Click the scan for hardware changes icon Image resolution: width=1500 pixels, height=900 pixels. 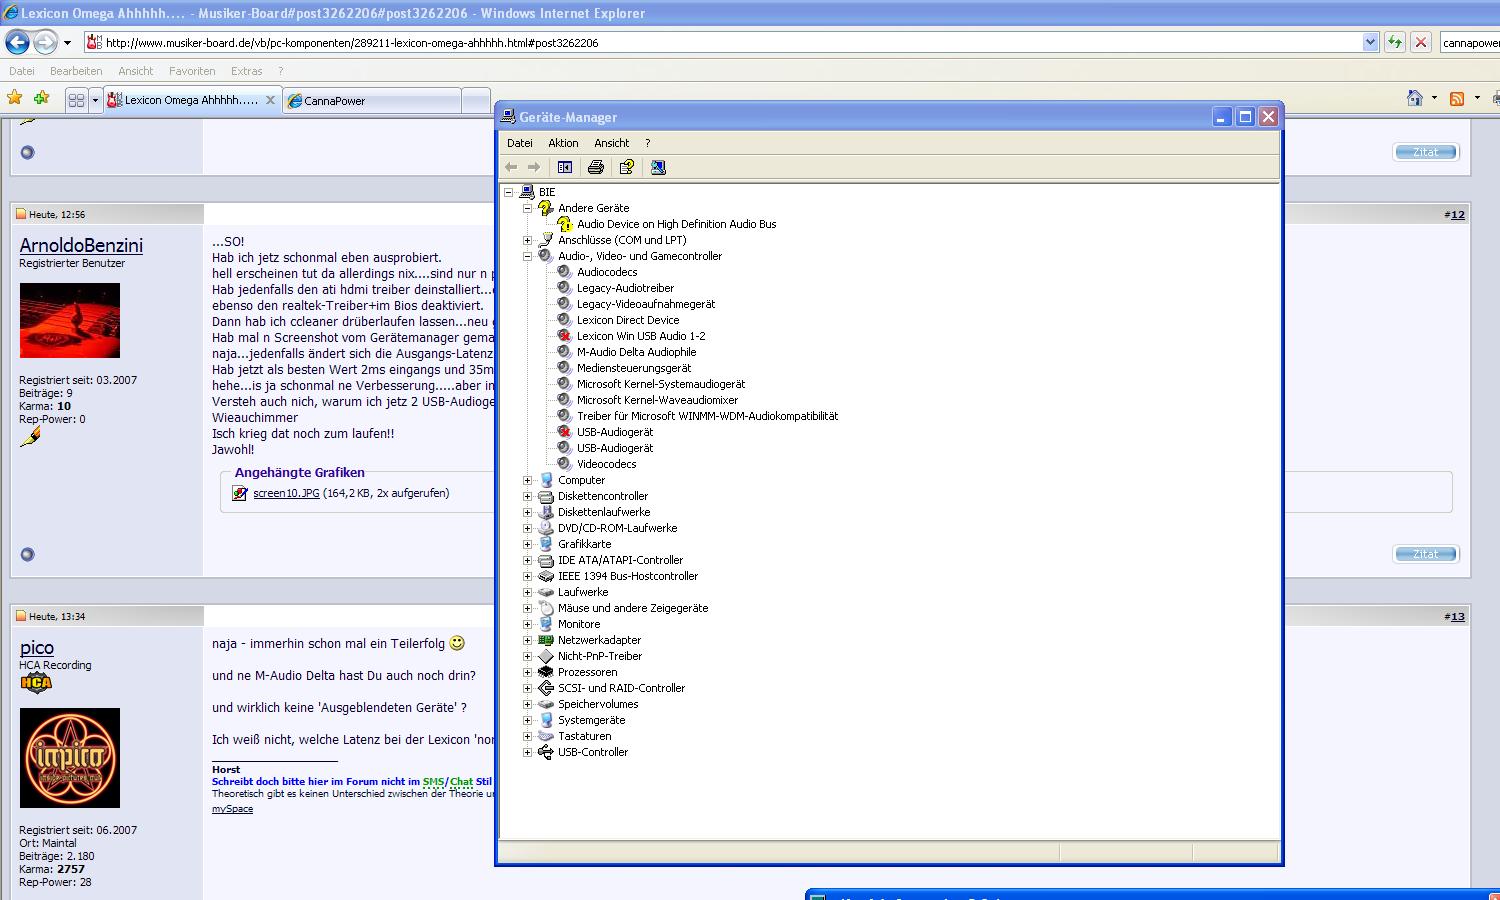(x=658, y=167)
